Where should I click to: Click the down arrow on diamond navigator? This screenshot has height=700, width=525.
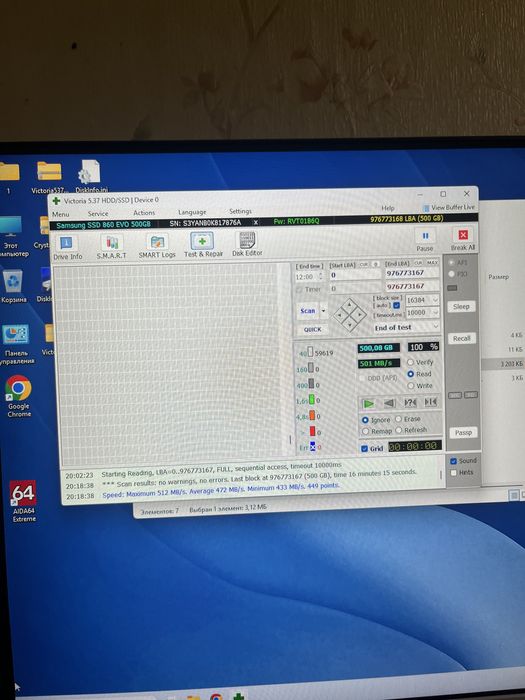tap(350, 325)
